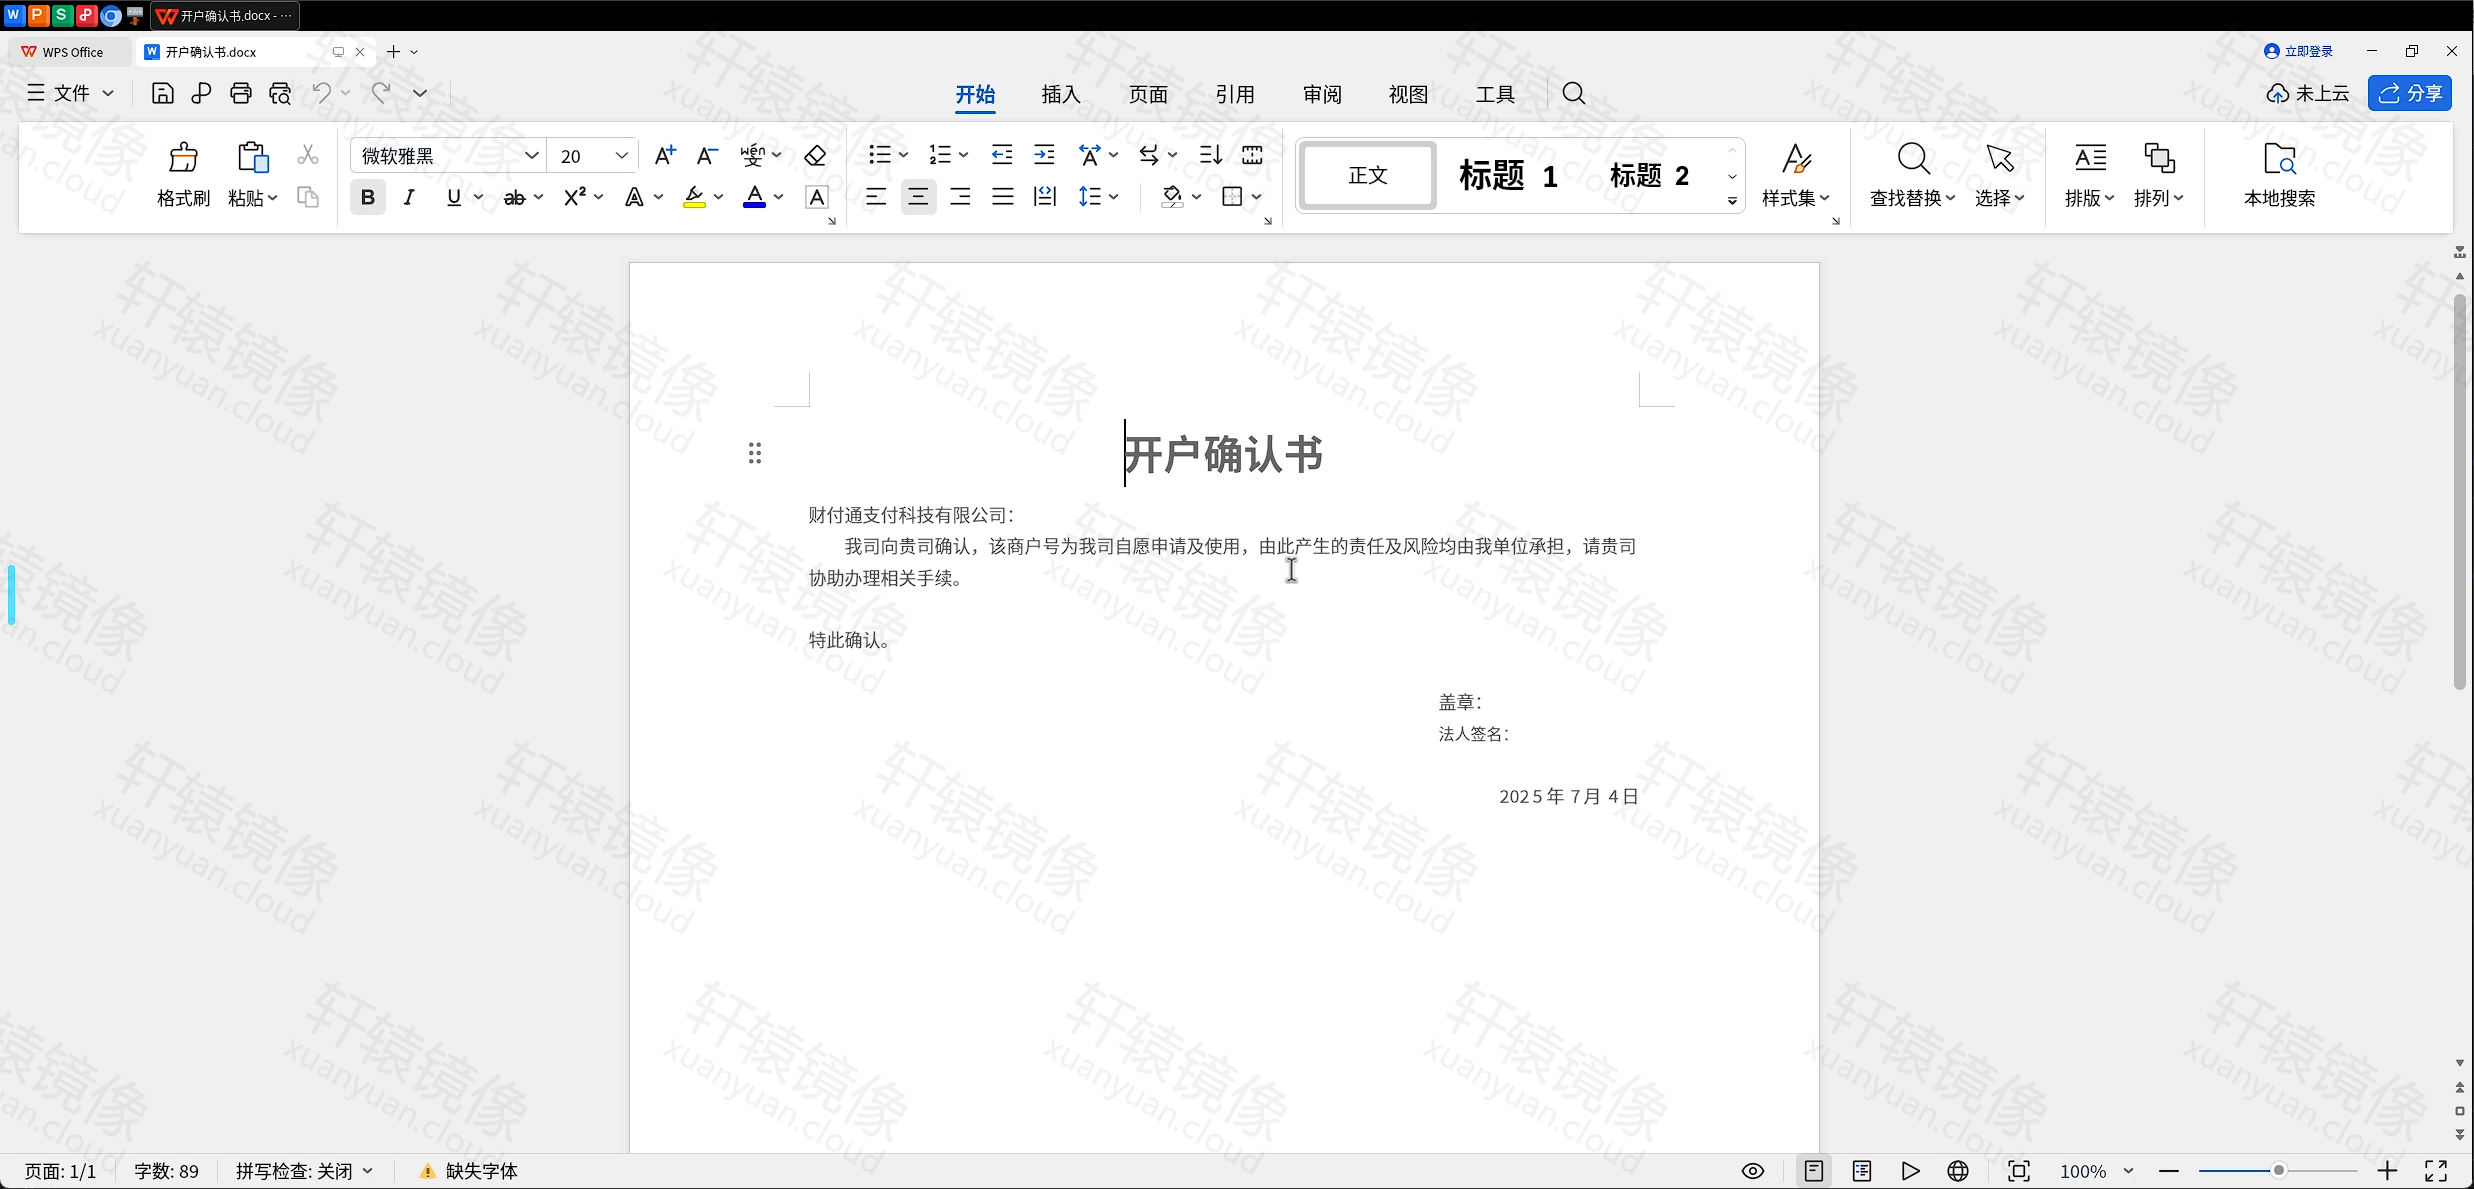2474x1189 pixels.
Task: Open the 文件 menu
Action: pyautogui.click(x=70, y=93)
